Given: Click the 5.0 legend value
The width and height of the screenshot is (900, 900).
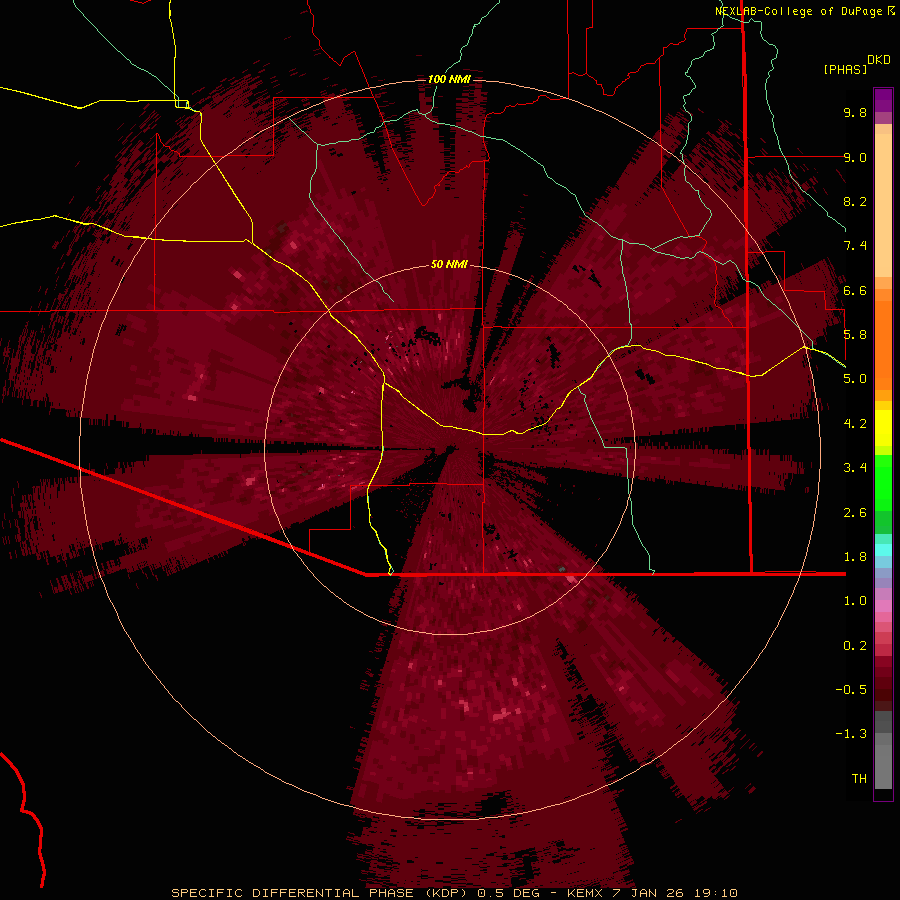Looking at the screenshot, I should (x=855, y=379).
